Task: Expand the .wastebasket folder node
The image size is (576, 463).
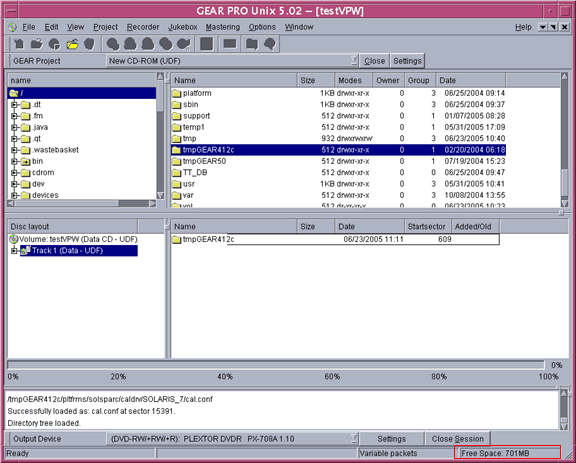Action: pyautogui.click(x=14, y=150)
